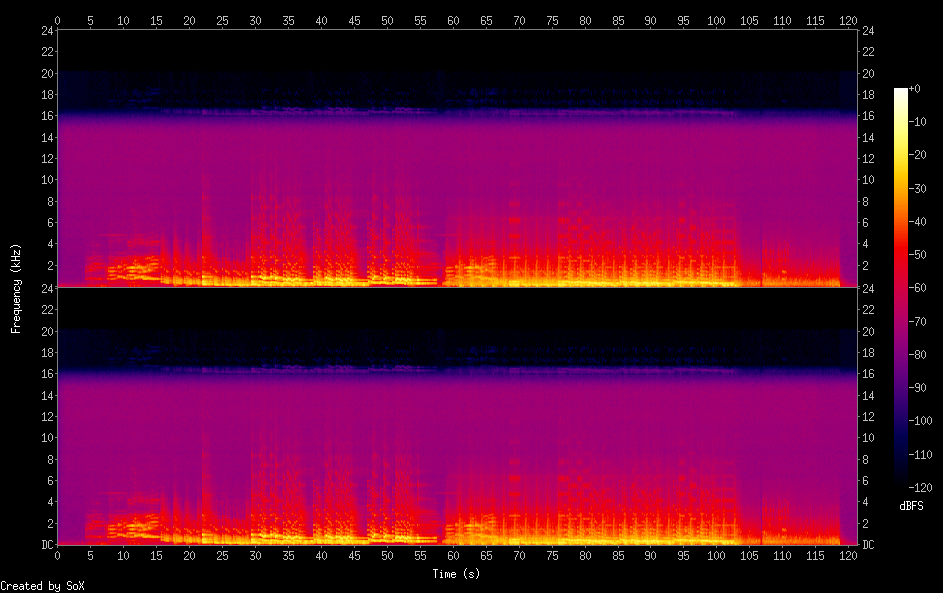Select the "-10" color scale label

917,121
